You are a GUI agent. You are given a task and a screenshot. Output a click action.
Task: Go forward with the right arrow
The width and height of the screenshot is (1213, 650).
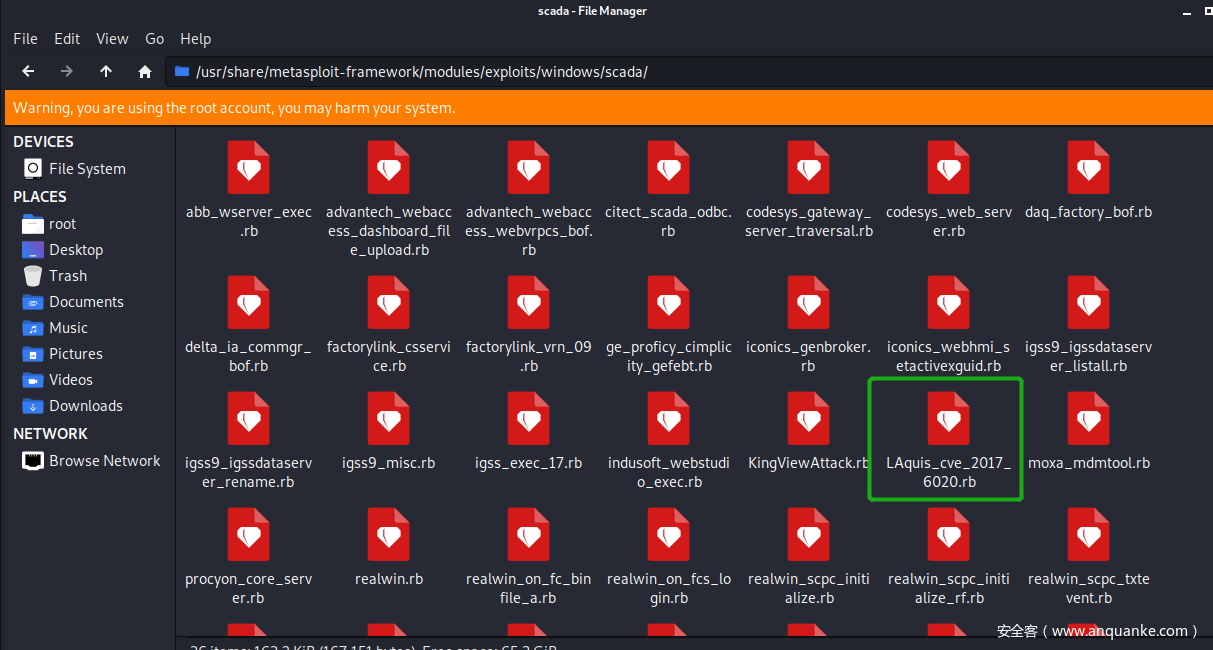(67, 72)
